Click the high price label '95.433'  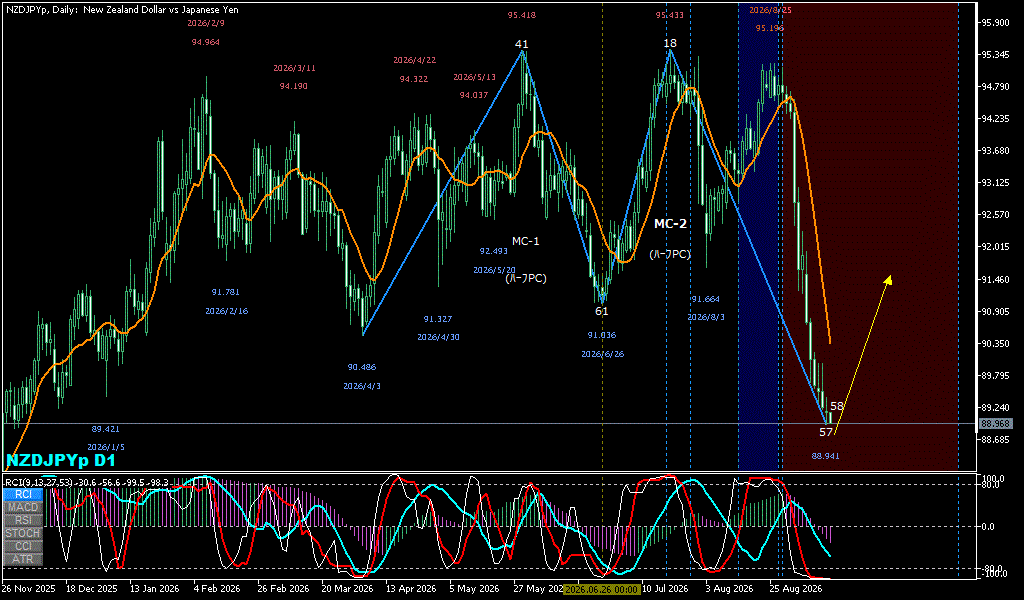click(670, 15)
